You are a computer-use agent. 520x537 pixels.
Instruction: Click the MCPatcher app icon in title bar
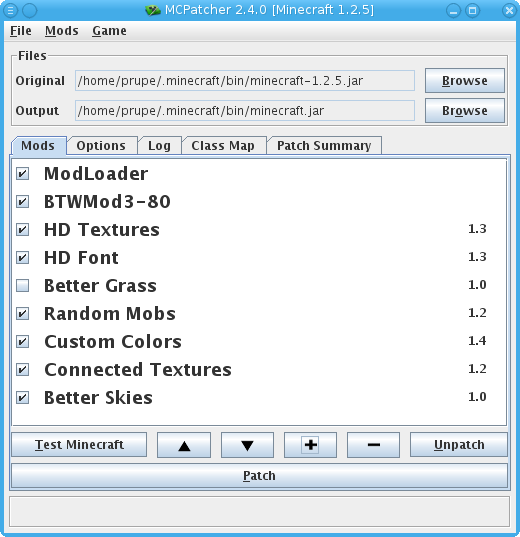tap(153, 10)
